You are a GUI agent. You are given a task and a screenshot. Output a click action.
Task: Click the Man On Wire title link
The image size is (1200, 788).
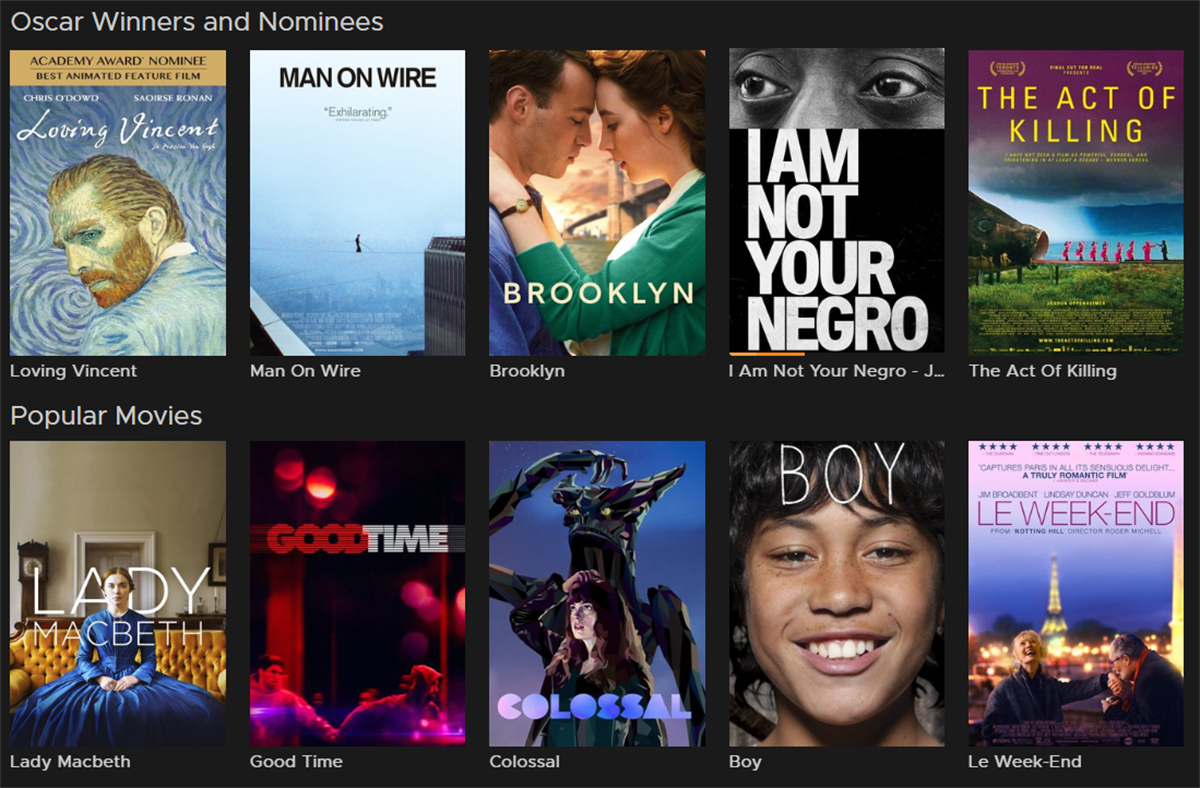click(x=305, y=371)
